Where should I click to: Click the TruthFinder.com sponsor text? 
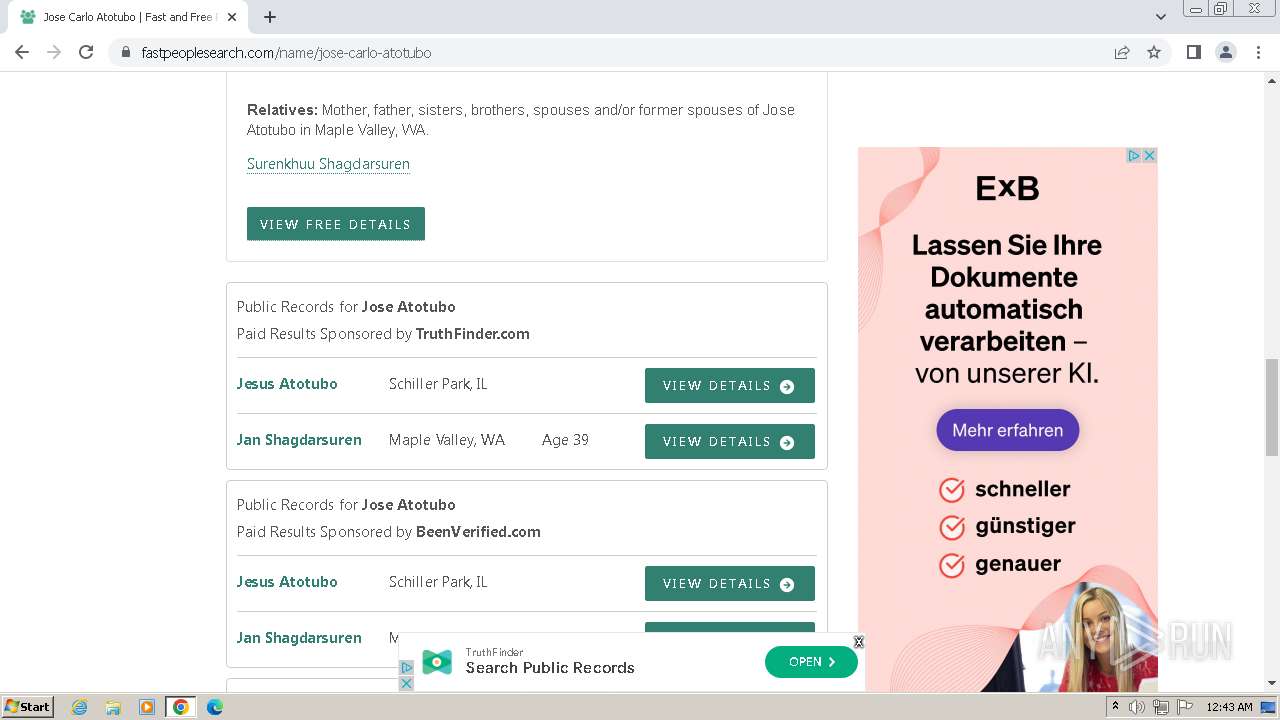472,334
